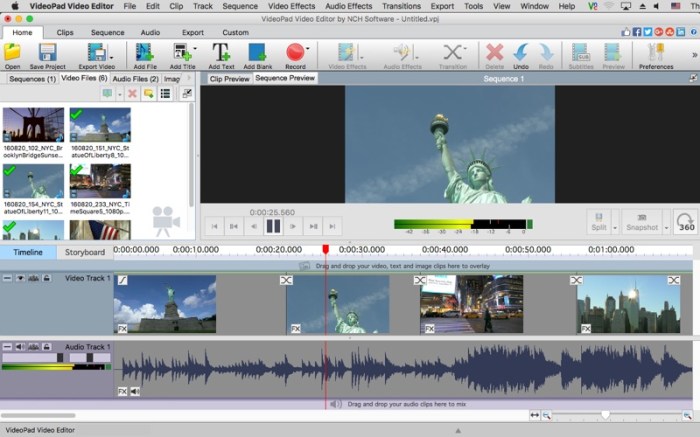700x437 pixels.
Task: Adjust the timeline zoom slider
Action: click(605, 415)
